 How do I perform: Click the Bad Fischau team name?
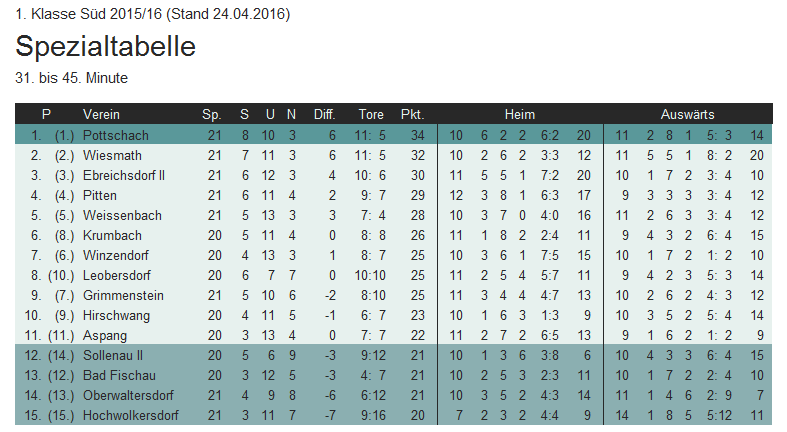point(116,375)
